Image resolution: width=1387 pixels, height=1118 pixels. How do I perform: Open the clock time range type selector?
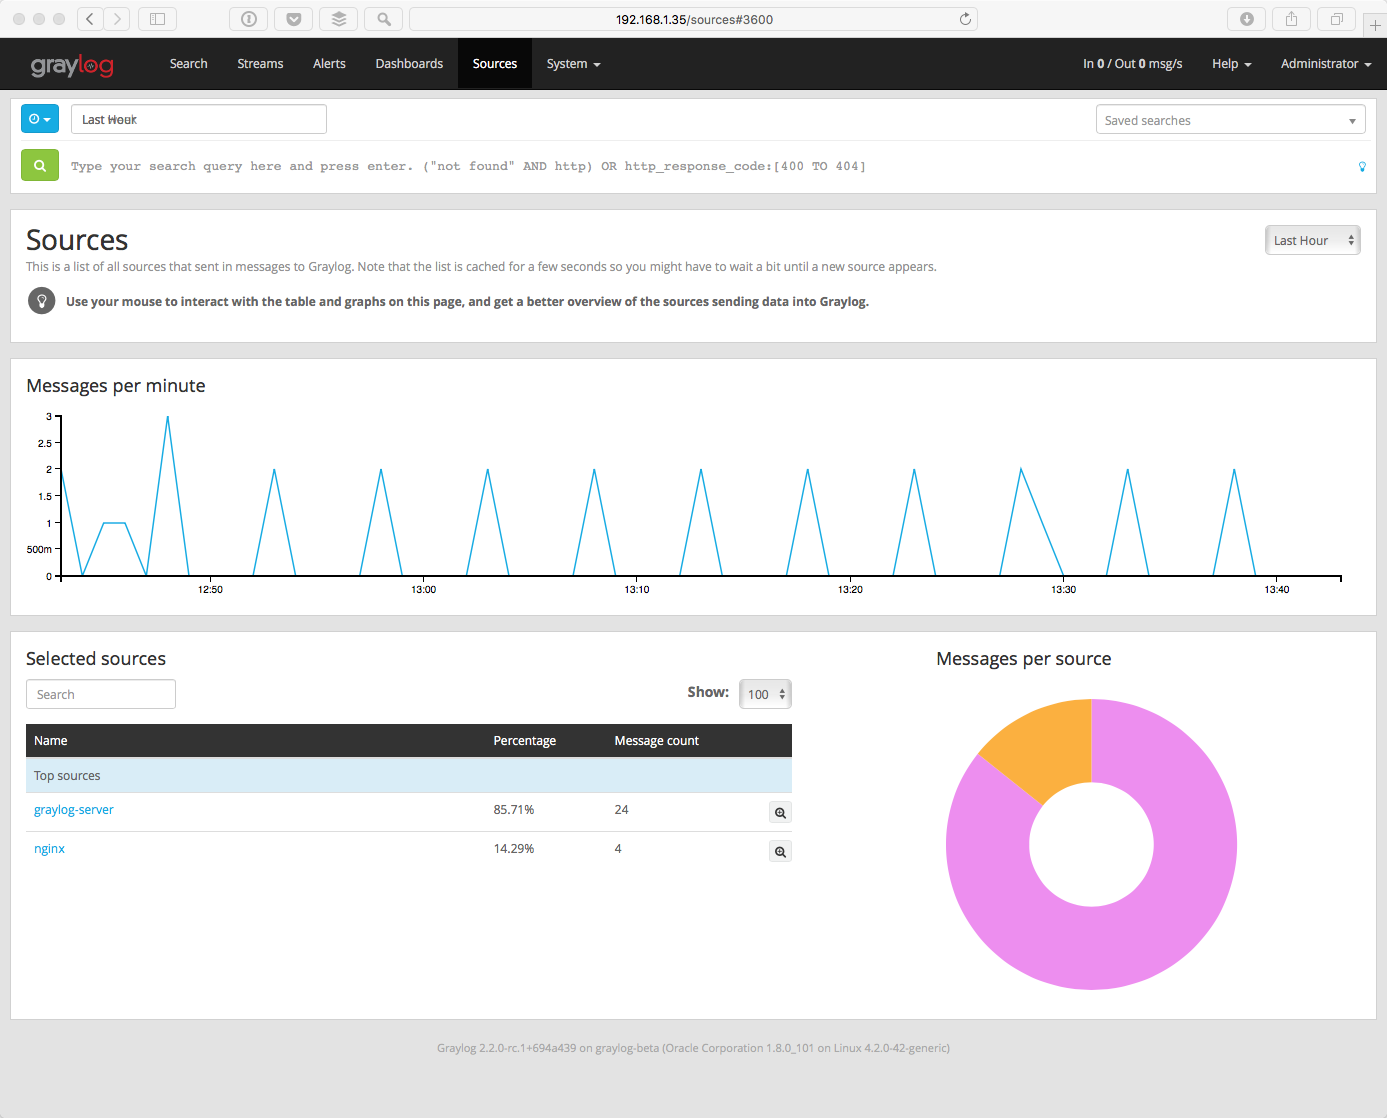(x=40, y=119)
